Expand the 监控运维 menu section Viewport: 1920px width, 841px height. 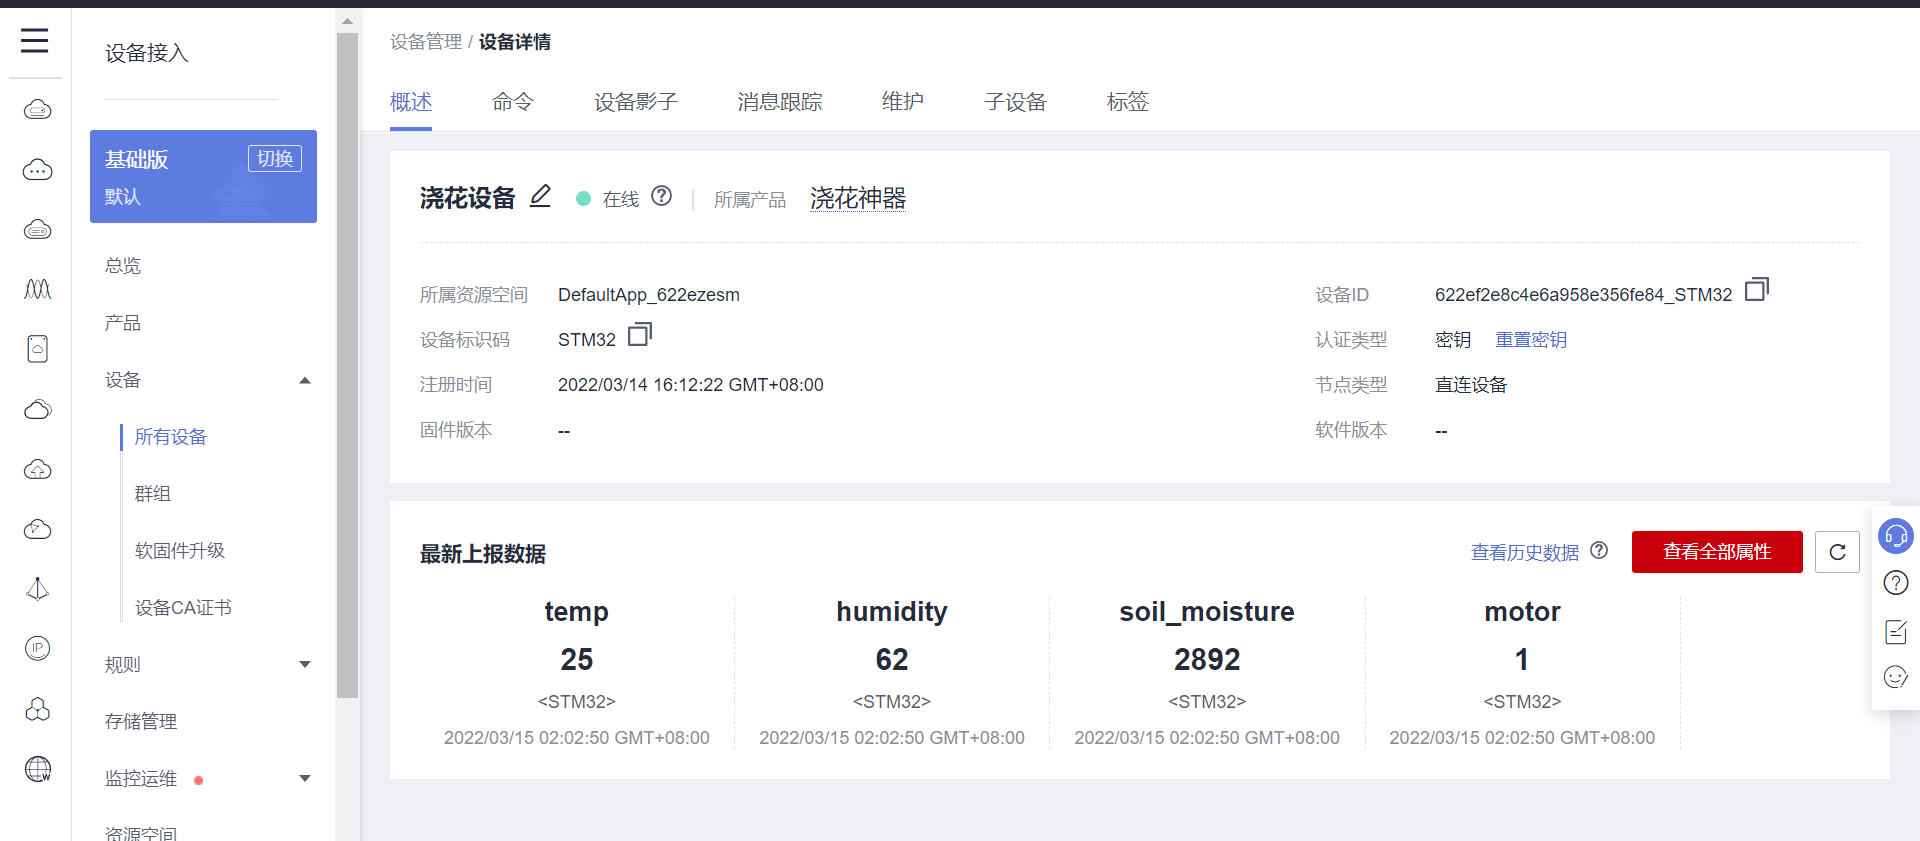pos(305,778)
